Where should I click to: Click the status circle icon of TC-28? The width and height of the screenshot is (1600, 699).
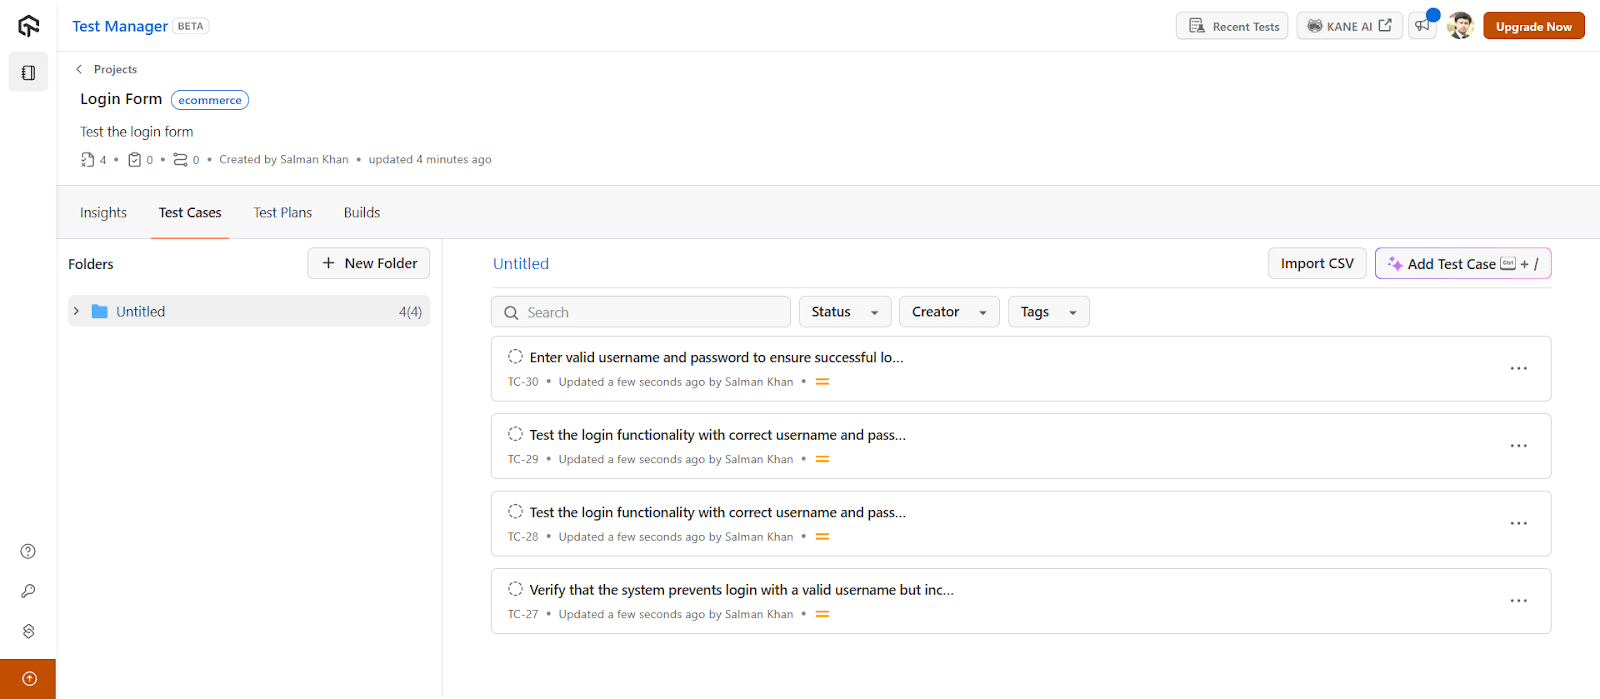(x=515, y=511)
